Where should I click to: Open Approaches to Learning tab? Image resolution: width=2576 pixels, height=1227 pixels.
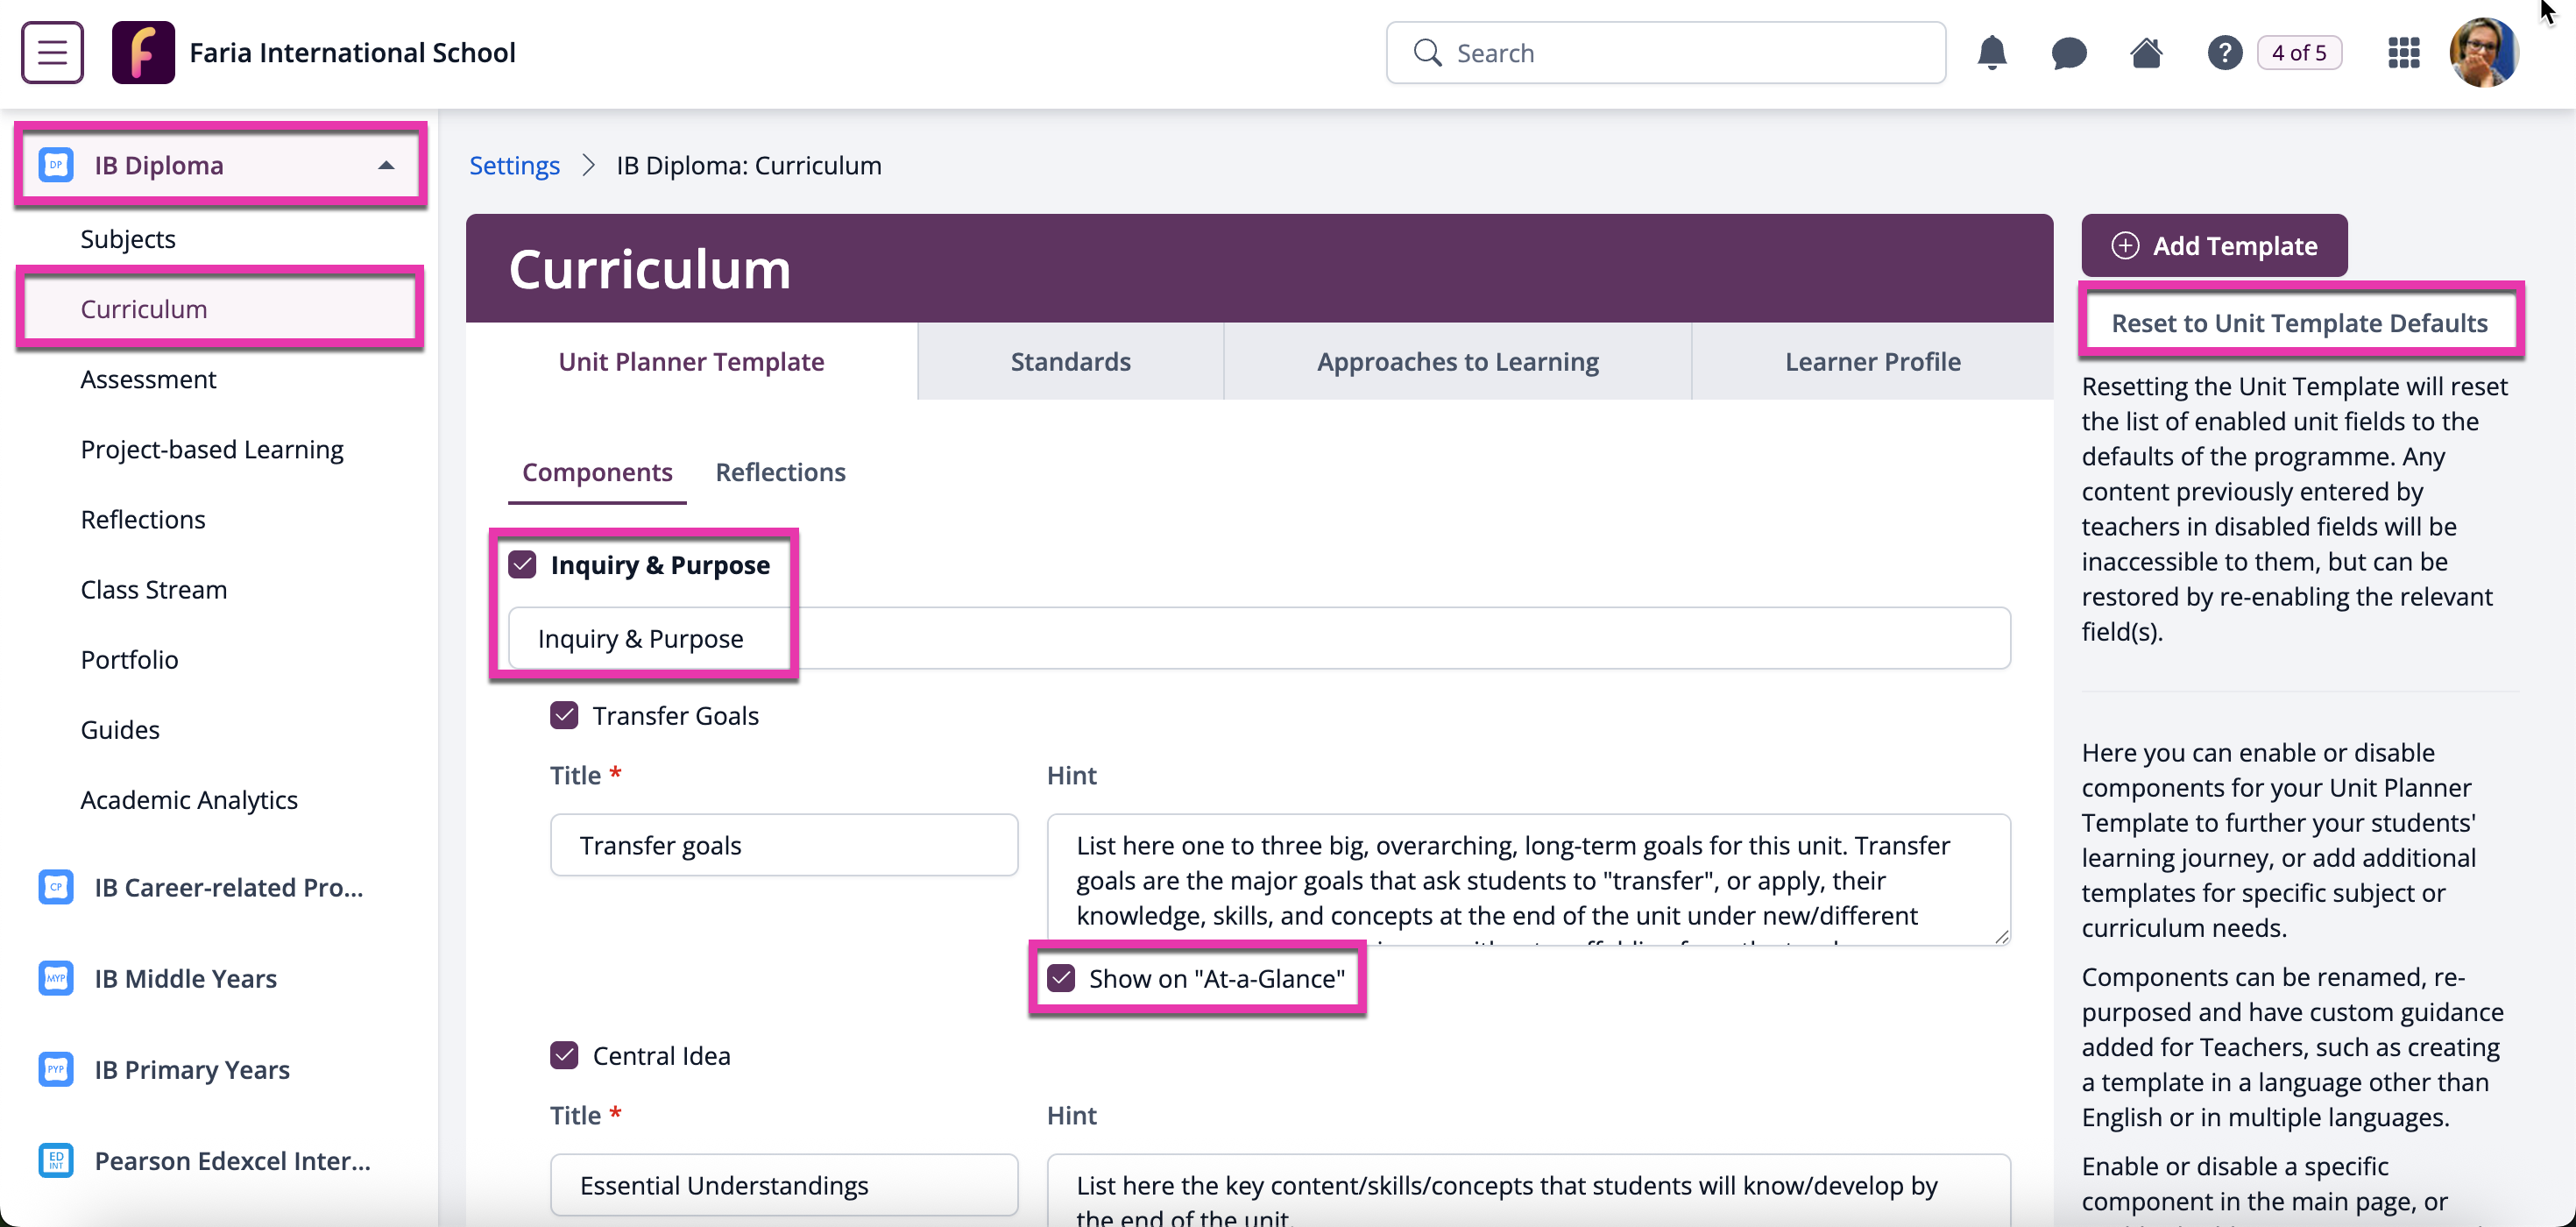click(1457, 361)
